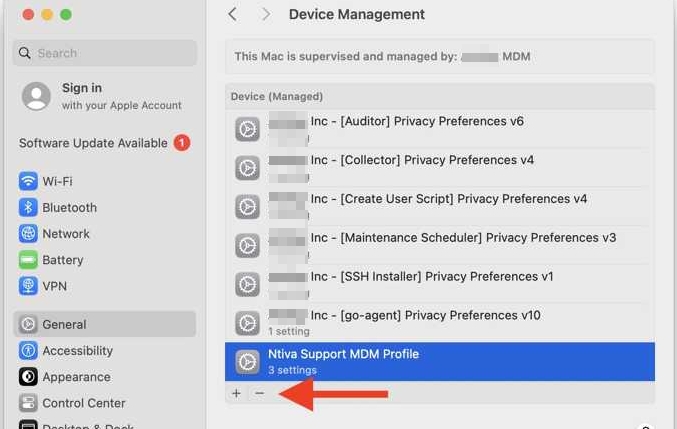Viewport: 677px width, 429px height.
Task: Open Sign in with your Apple Account
Action: [x=104, y=96]
